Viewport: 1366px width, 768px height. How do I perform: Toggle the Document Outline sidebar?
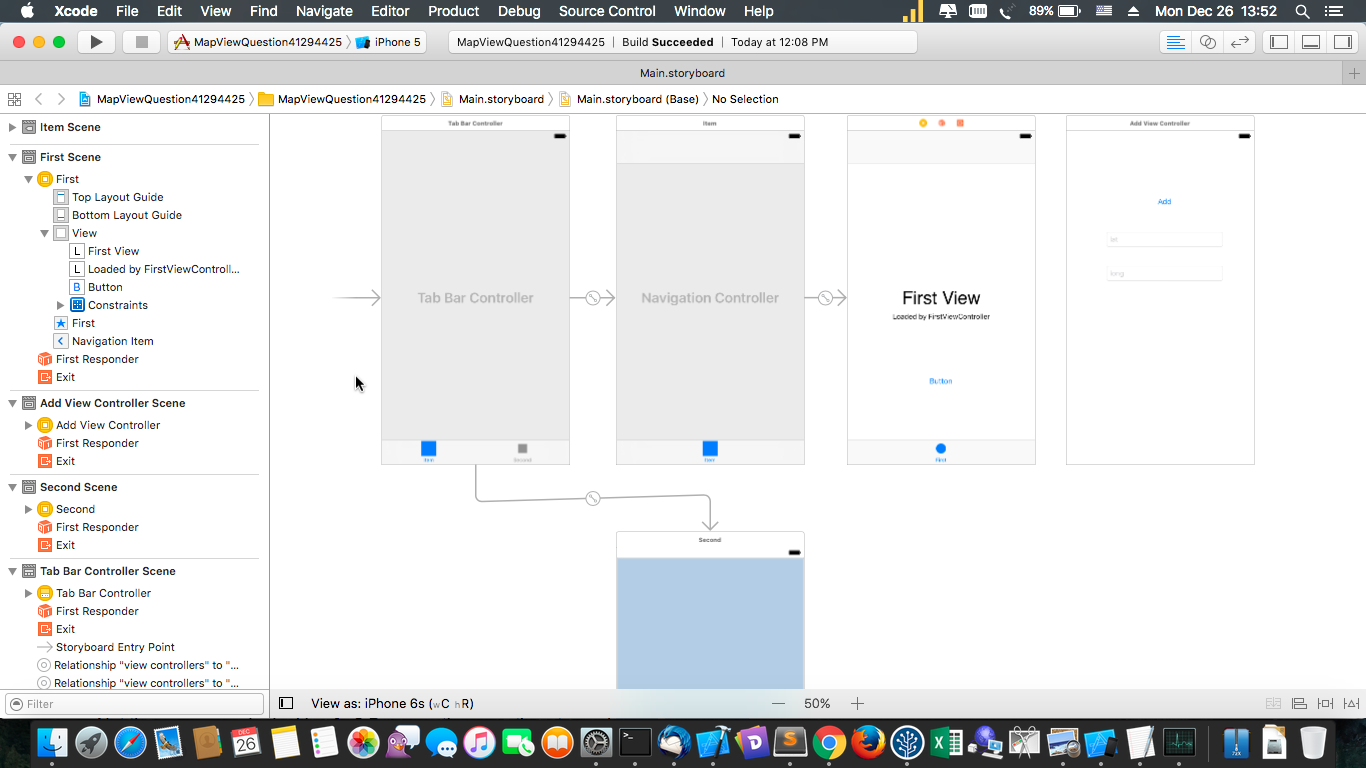(x=286, y=704)
